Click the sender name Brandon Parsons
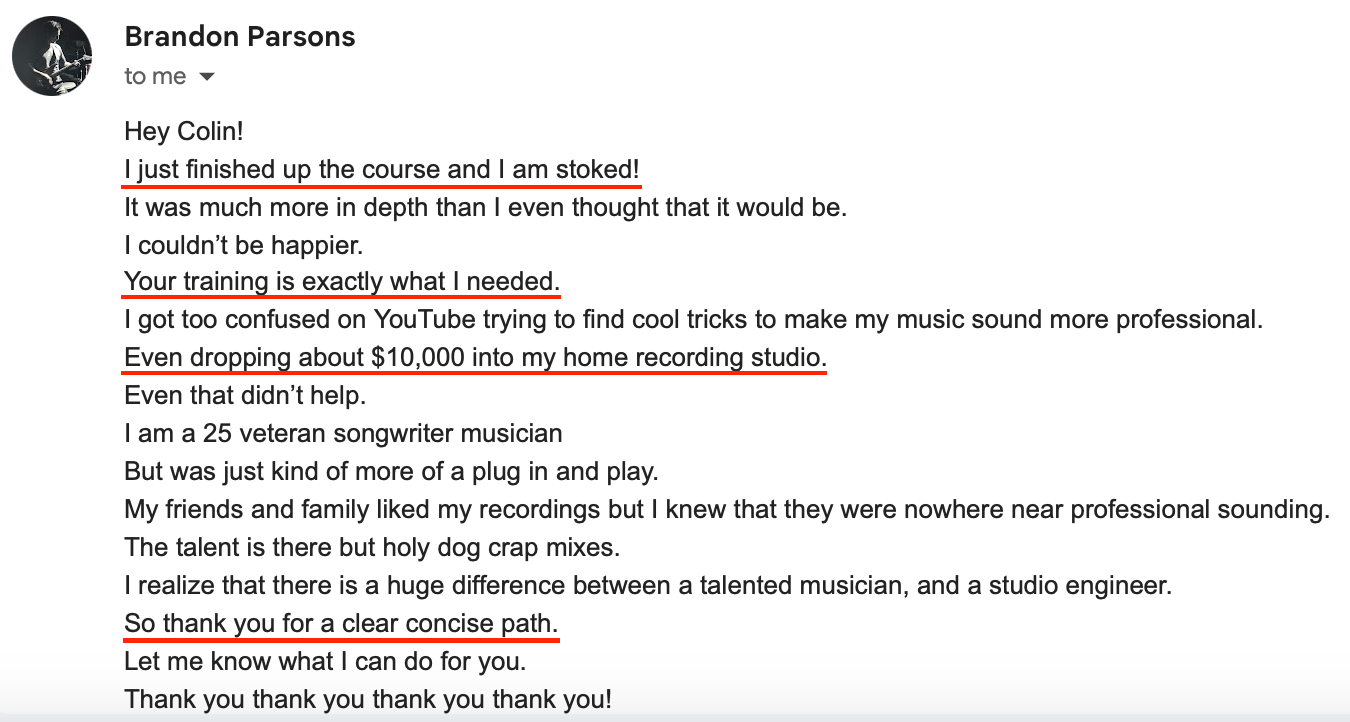This screenshot has height=722, width=1350. point(240,37)
